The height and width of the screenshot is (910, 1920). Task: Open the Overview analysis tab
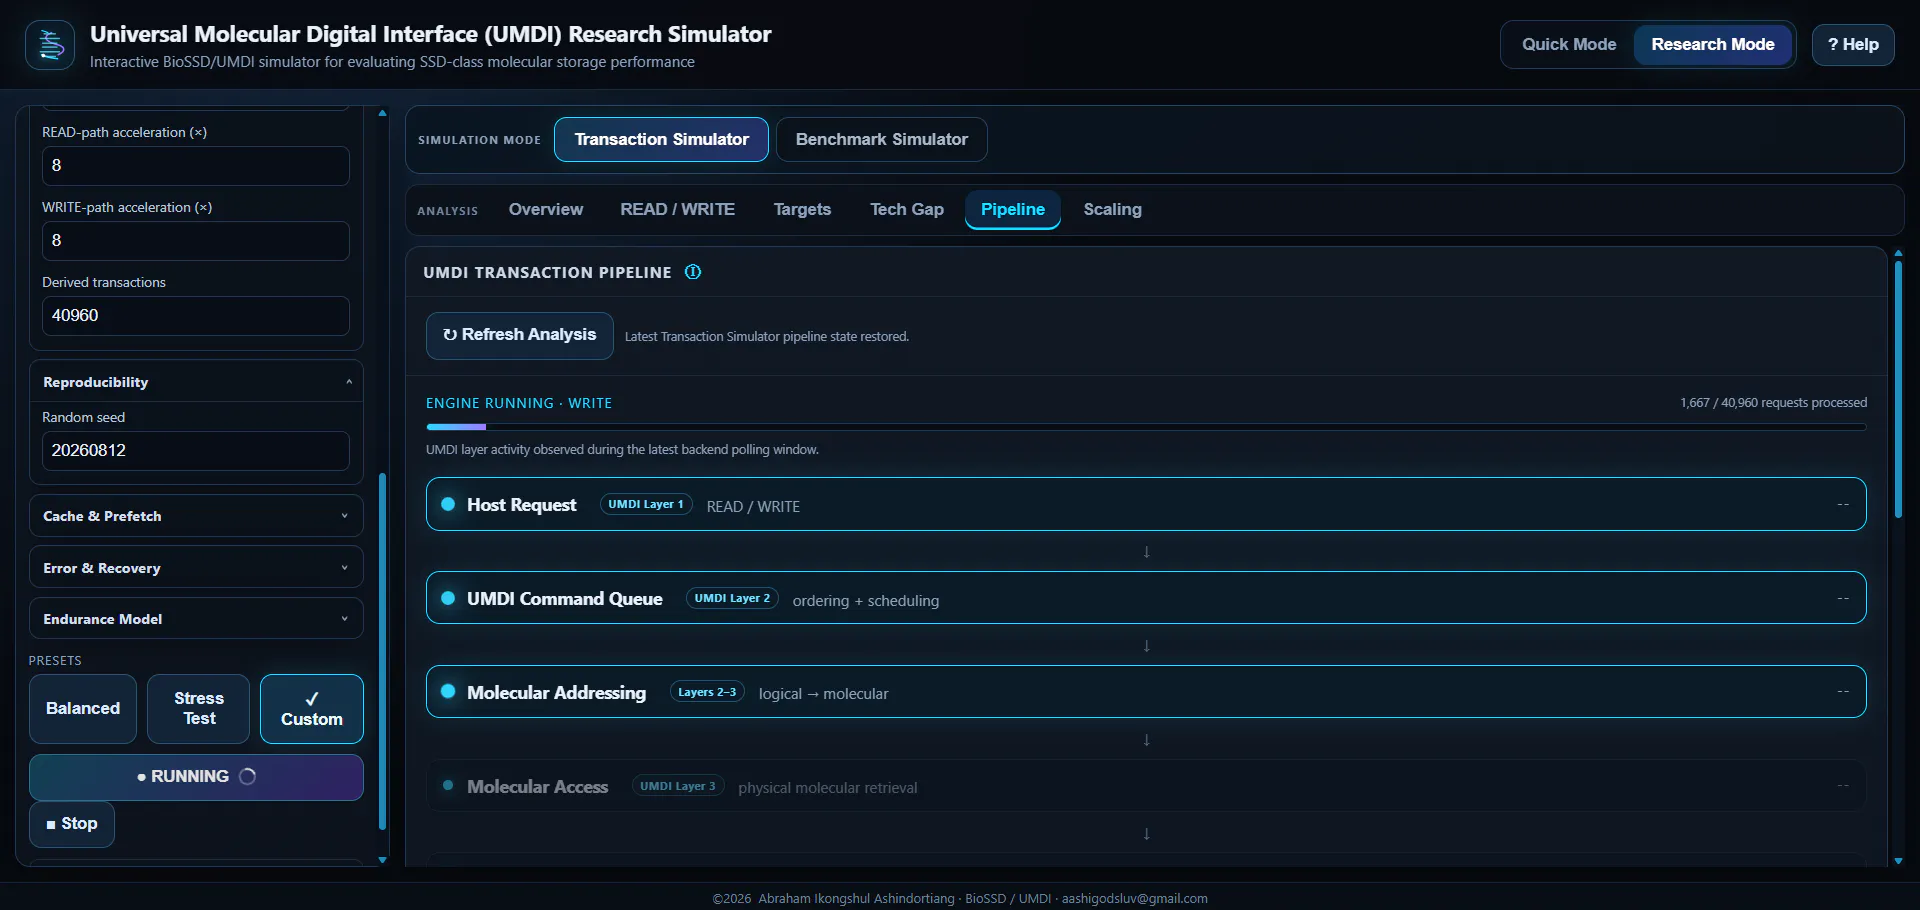pos(545,210)
